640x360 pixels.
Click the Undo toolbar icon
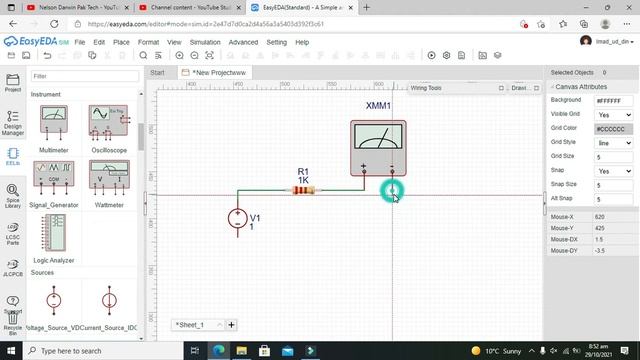coord(47,55)
